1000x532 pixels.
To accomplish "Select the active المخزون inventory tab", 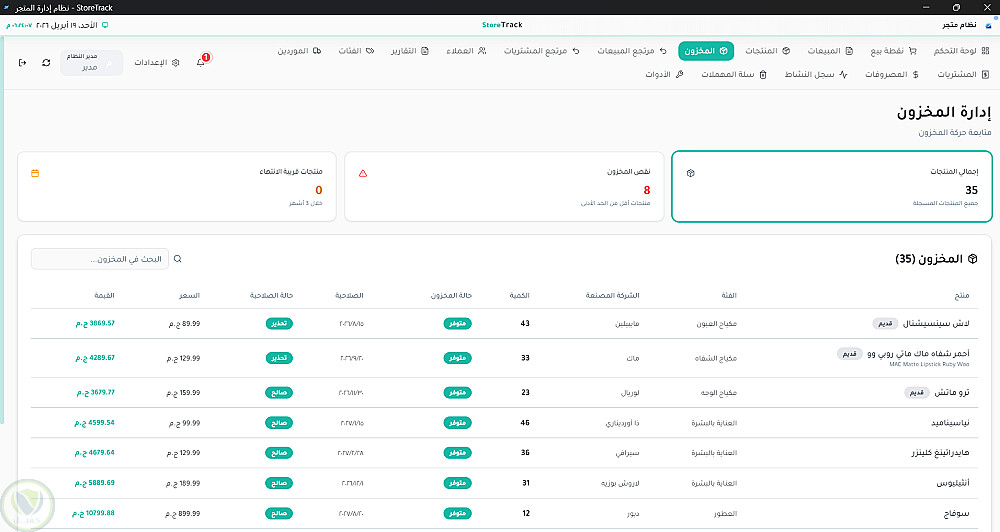I will [706, 51].
